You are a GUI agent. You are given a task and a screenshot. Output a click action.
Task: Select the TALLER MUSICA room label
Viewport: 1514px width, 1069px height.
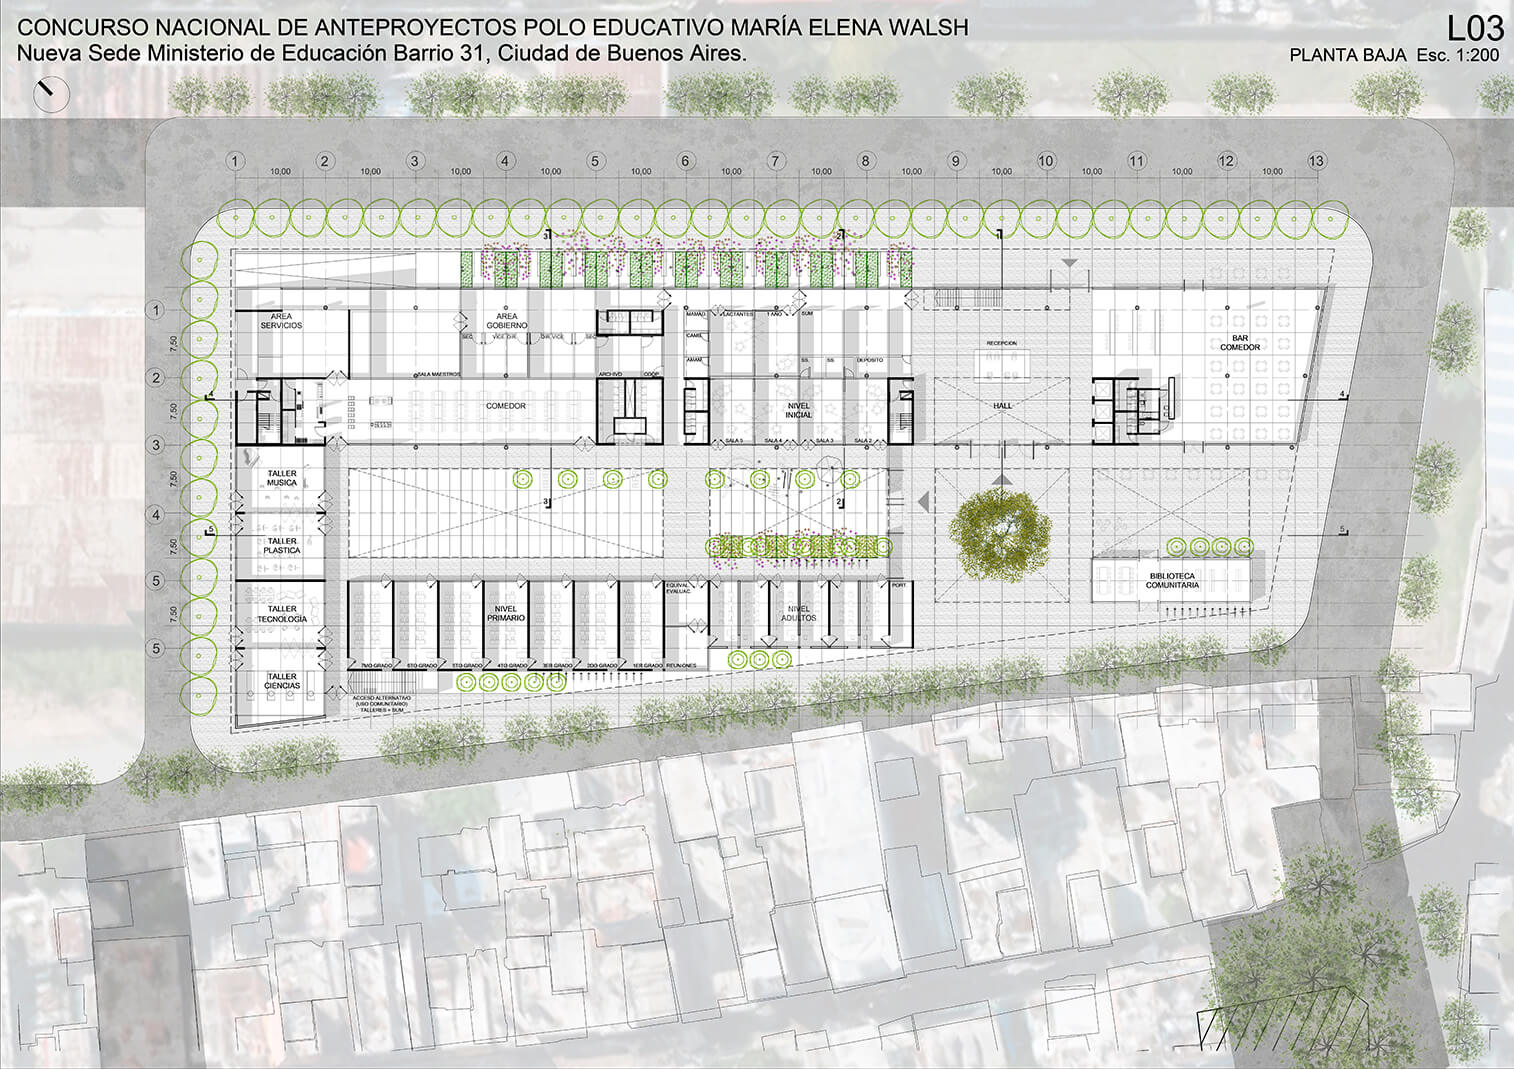click(x=282, y=478)
